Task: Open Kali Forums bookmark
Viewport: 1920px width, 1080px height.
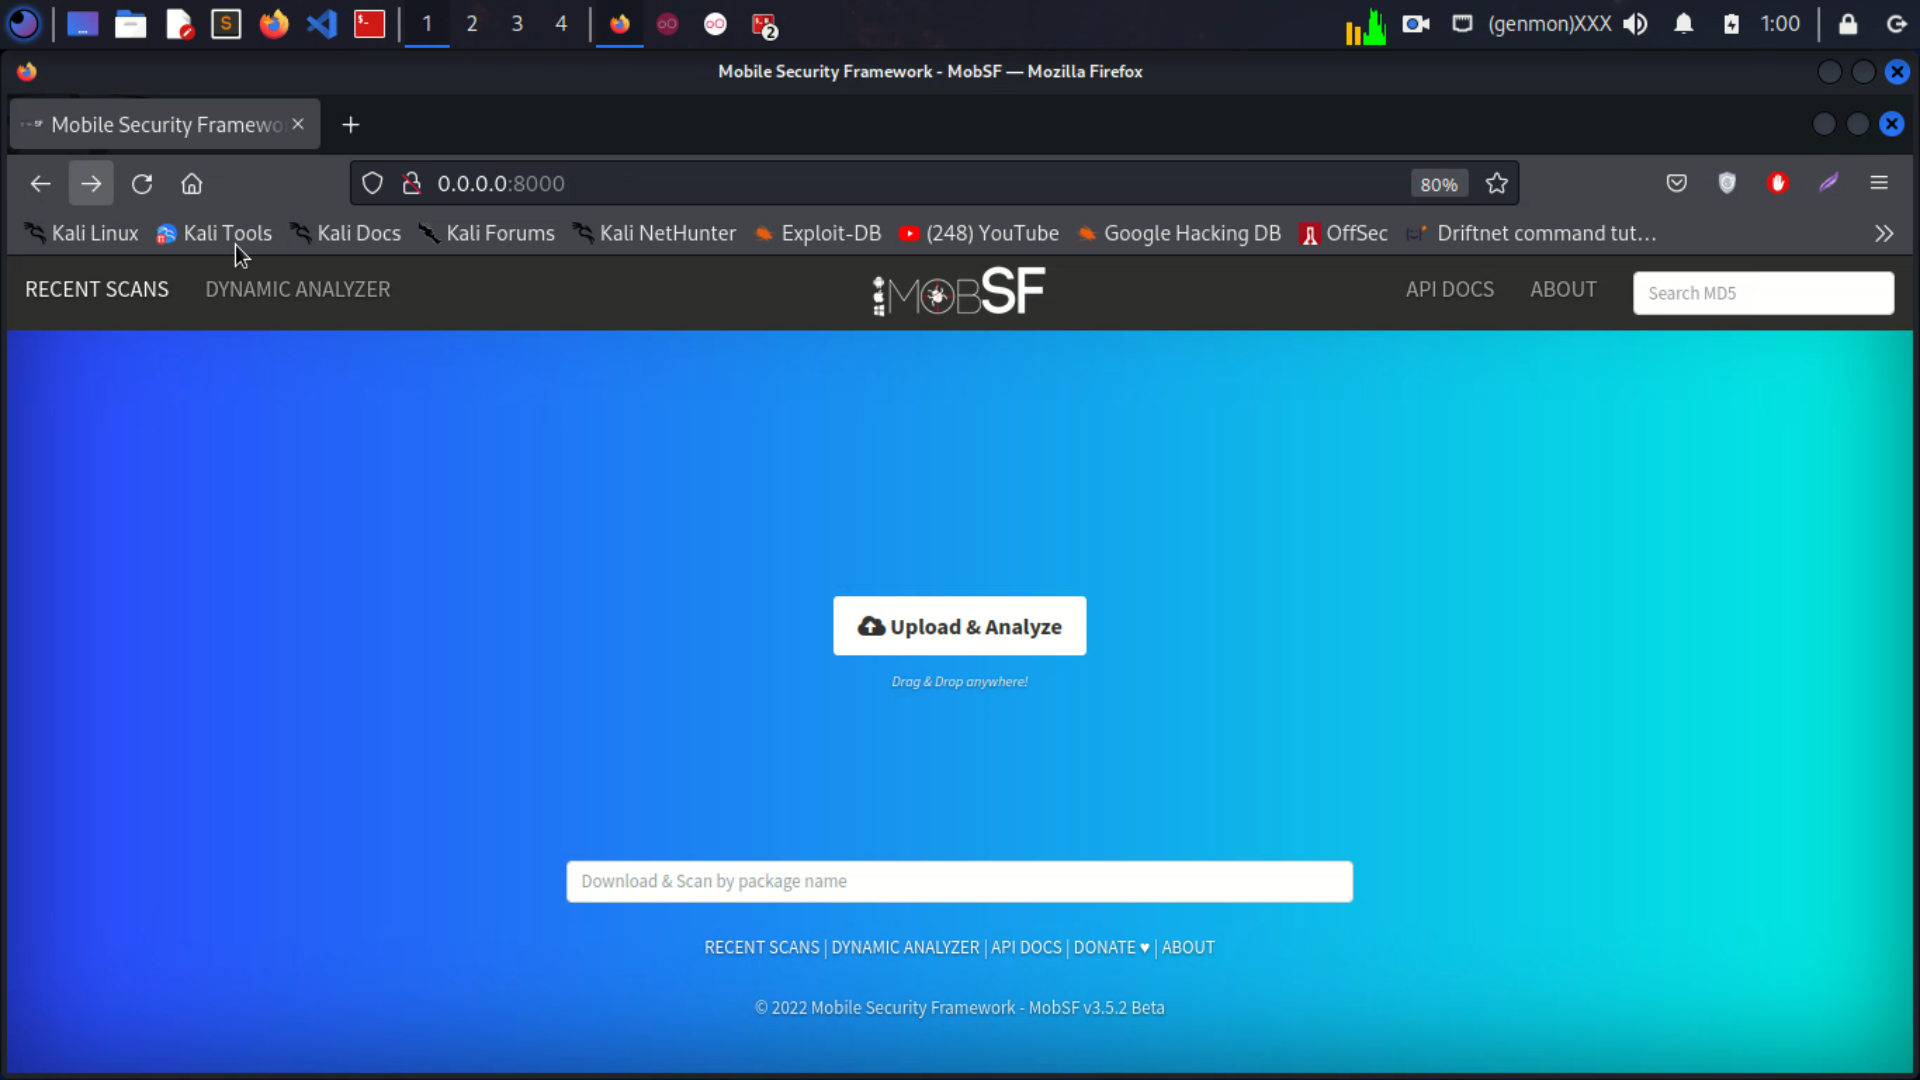Action: click(x=487, y=234)
